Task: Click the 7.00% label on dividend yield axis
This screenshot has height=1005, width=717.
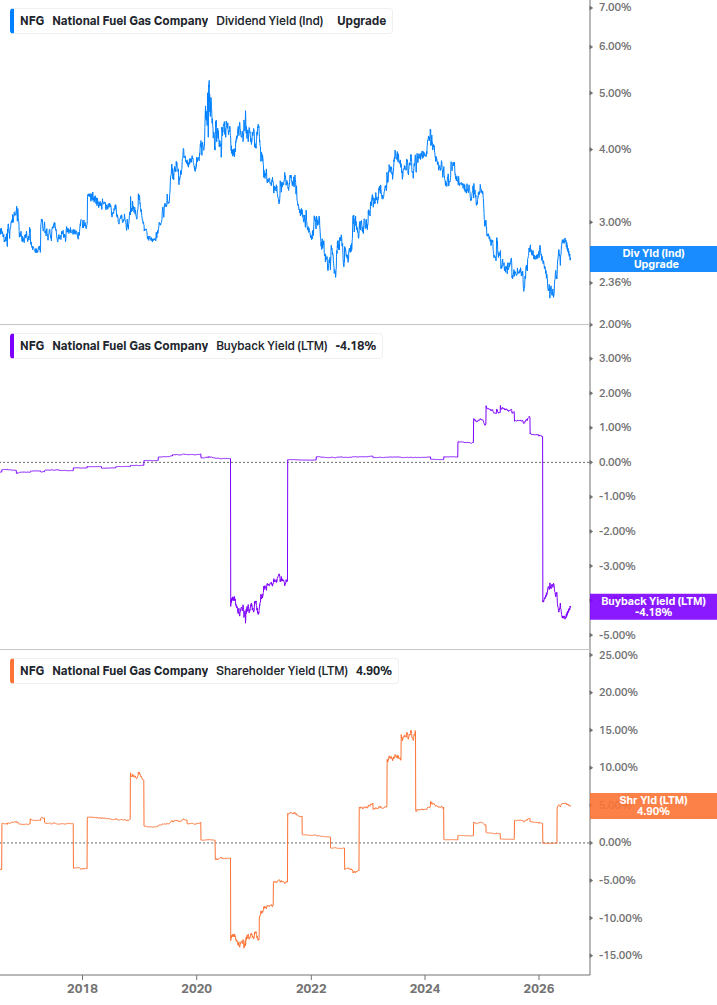Action: 615,8
